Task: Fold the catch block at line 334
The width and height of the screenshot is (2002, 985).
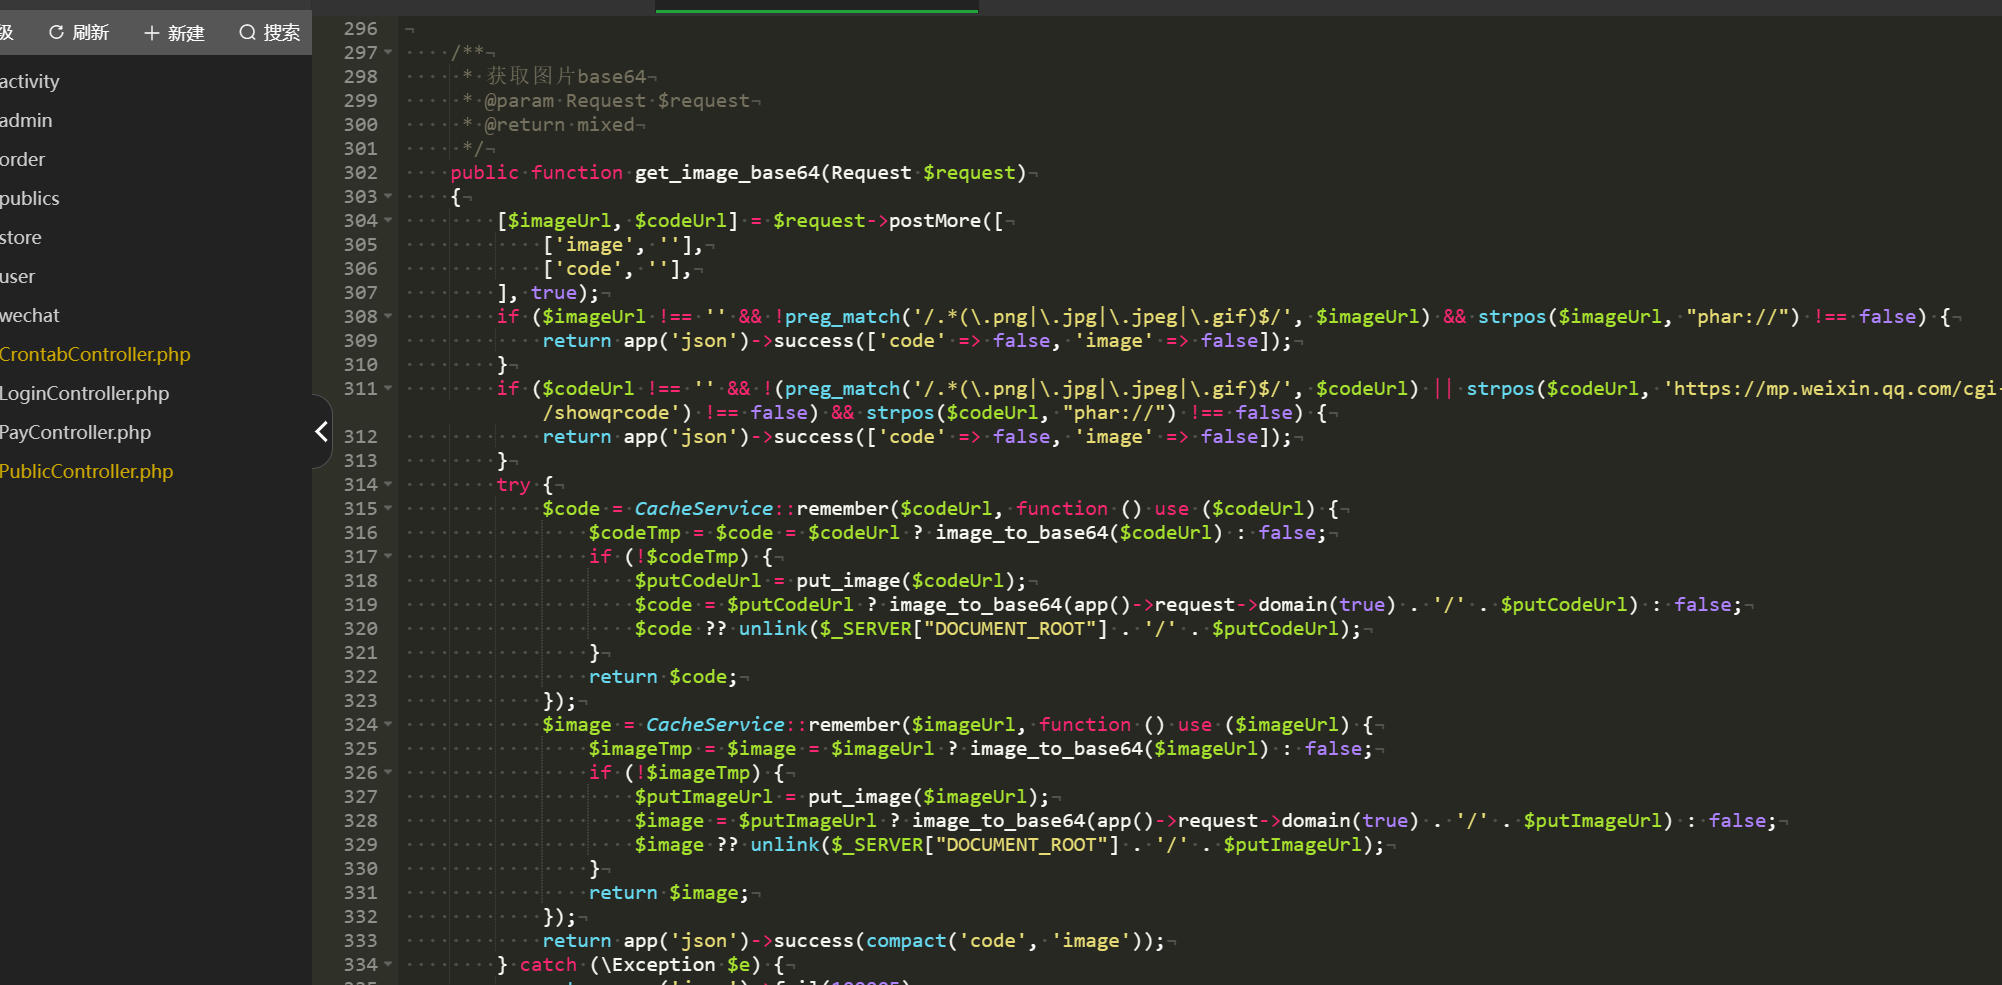Action: 388,964
